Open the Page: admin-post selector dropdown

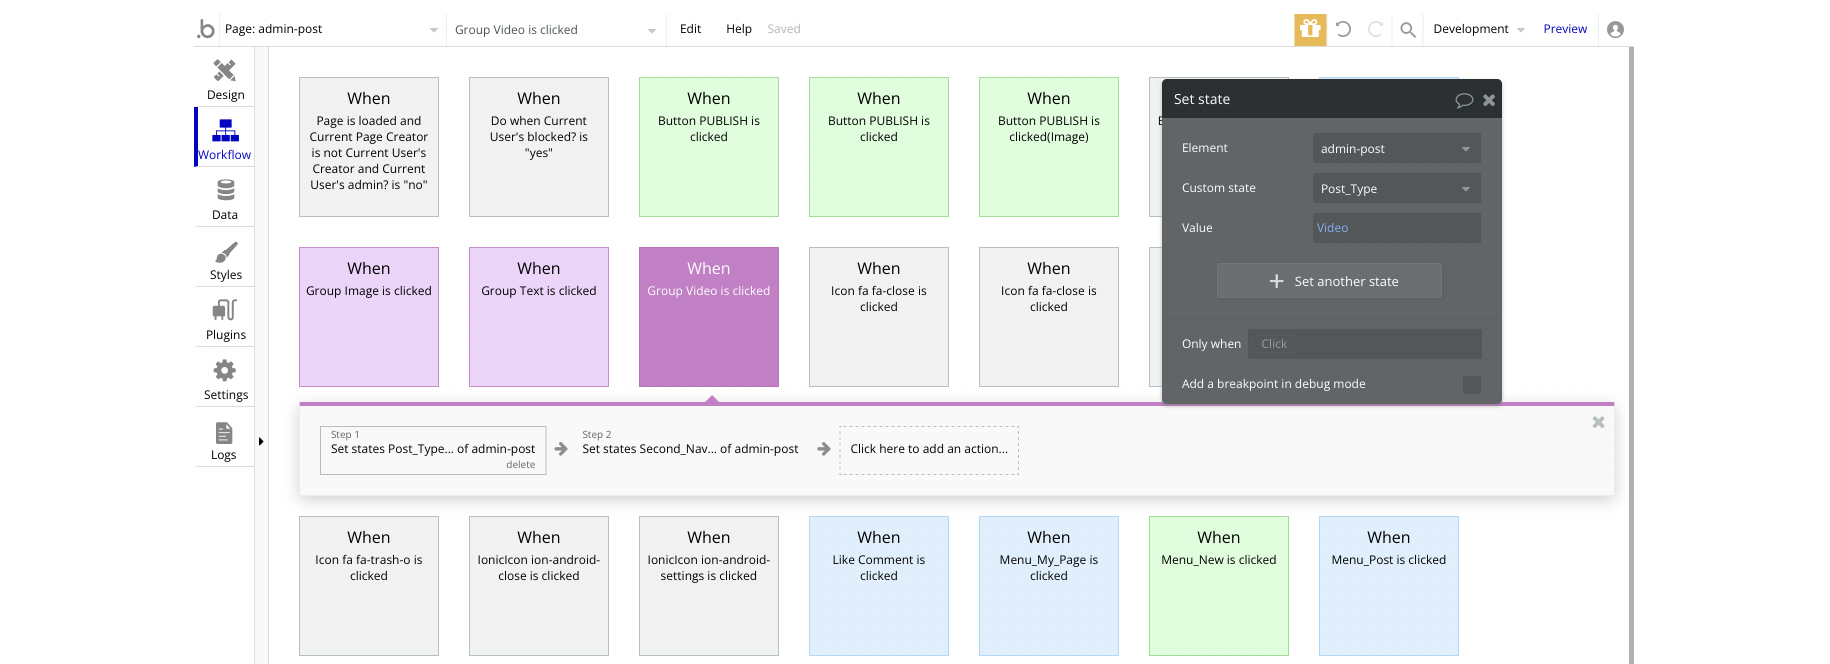(331, 29)
